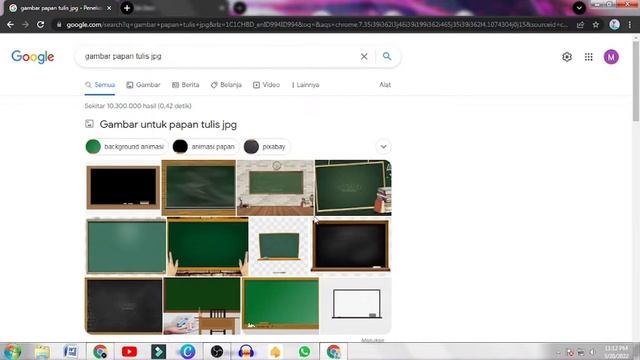Open the Google apps grid
This screenshot has height=360, width=640.
coord(589,57)
